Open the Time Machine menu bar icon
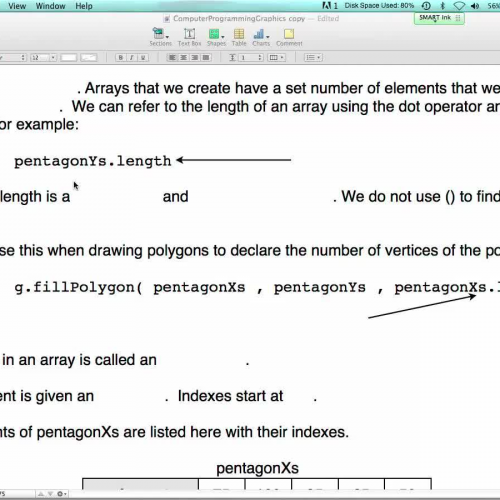The width and height of the screenshot is (500, 500). point(426,6)
